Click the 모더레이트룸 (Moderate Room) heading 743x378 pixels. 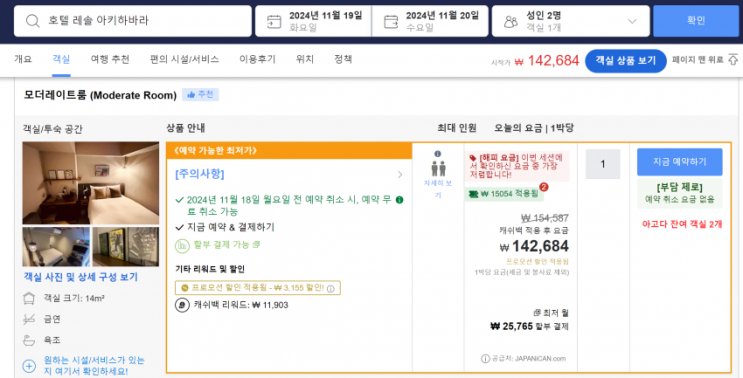click(x=100, y=95)
